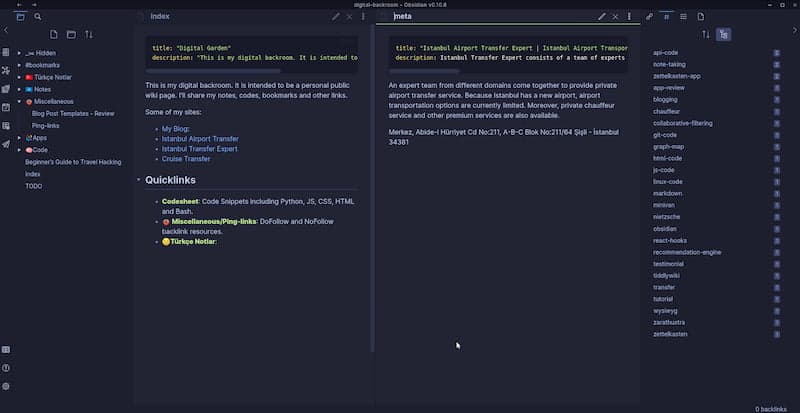Expand the Code folder

point(20,150)
